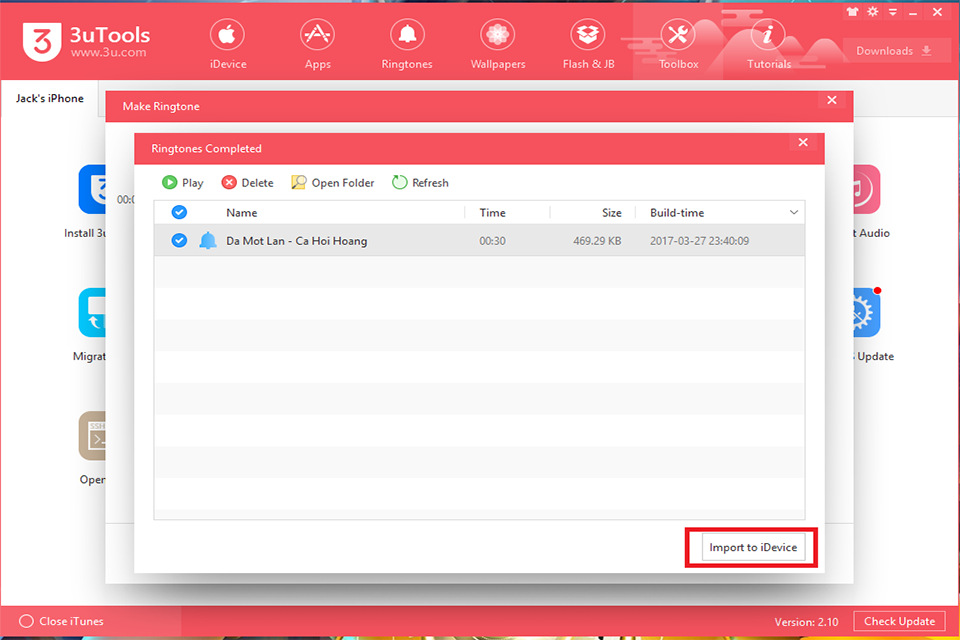Click gear Update tool icon behind dialog

(x=867, y=312)
